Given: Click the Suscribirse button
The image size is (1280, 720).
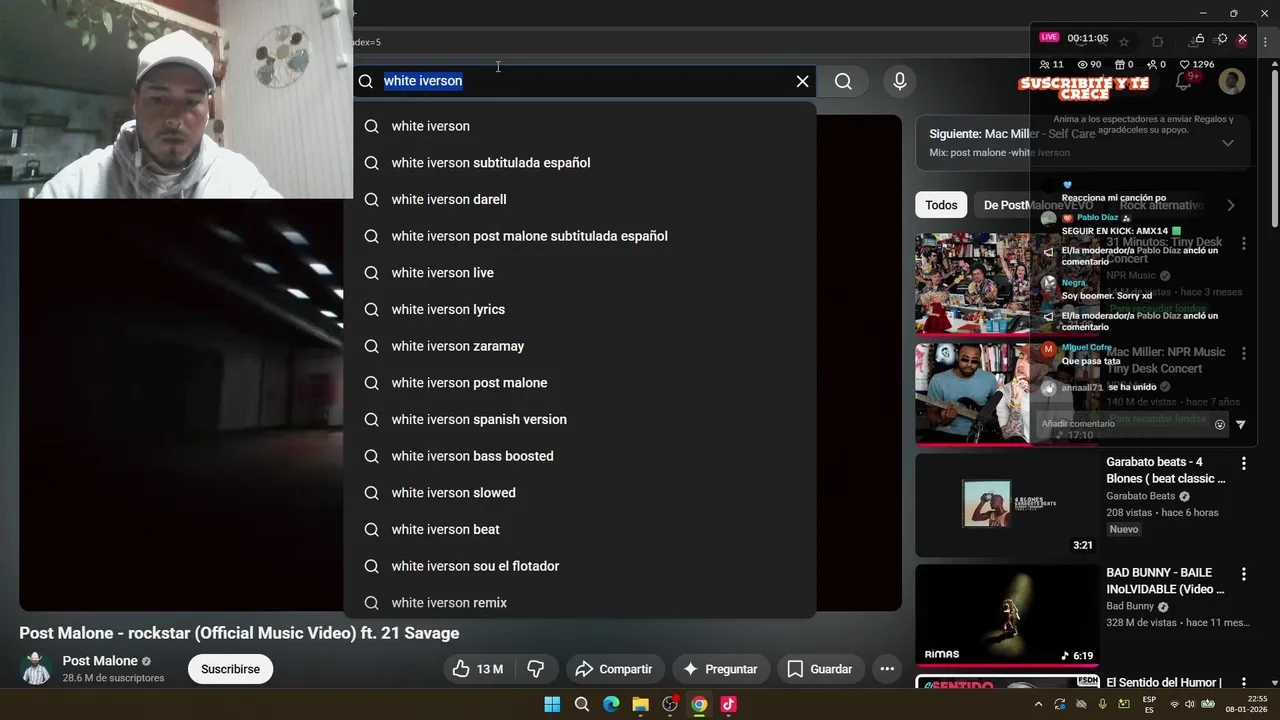Looking at the screenshot, I should point(230,669).
